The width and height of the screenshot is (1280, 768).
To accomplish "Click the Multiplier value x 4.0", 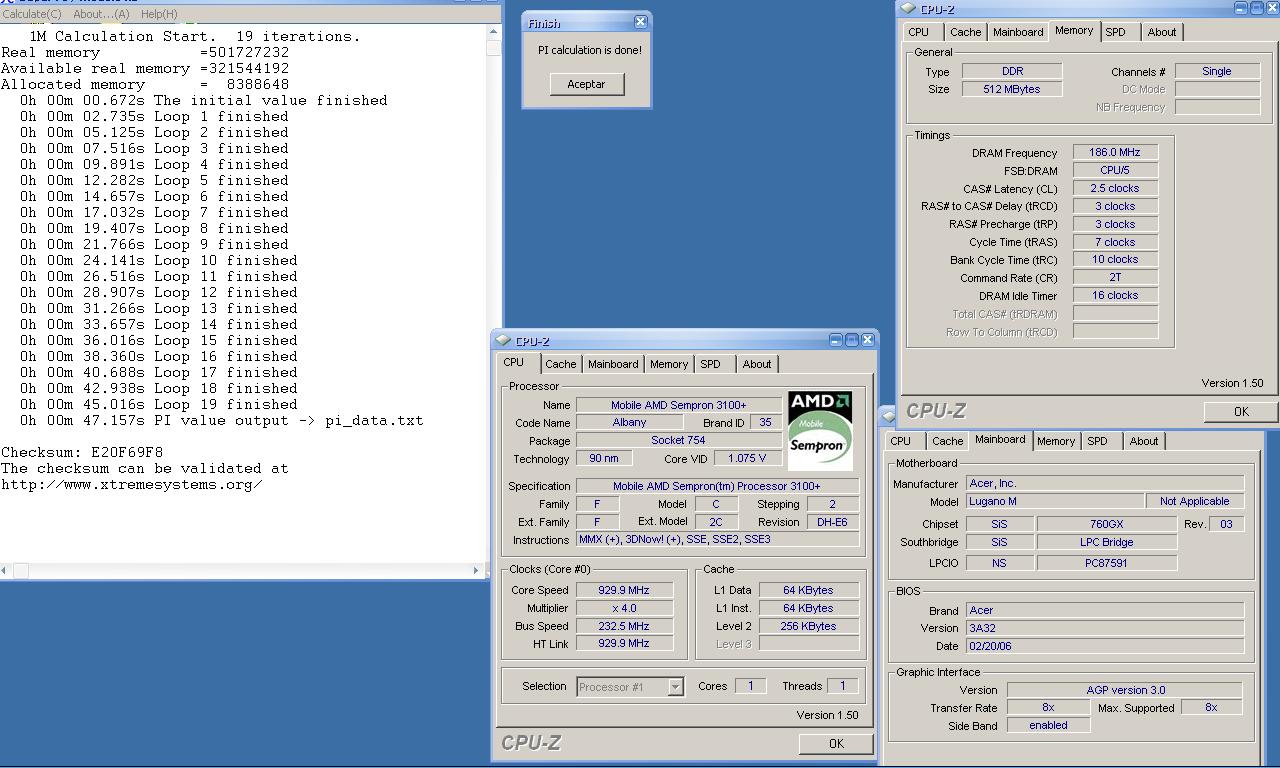I will tap(623, 608).
